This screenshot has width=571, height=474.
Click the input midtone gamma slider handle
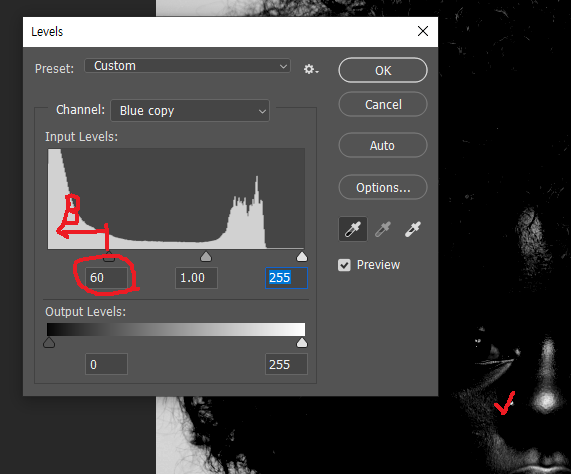tap(206, 257)
